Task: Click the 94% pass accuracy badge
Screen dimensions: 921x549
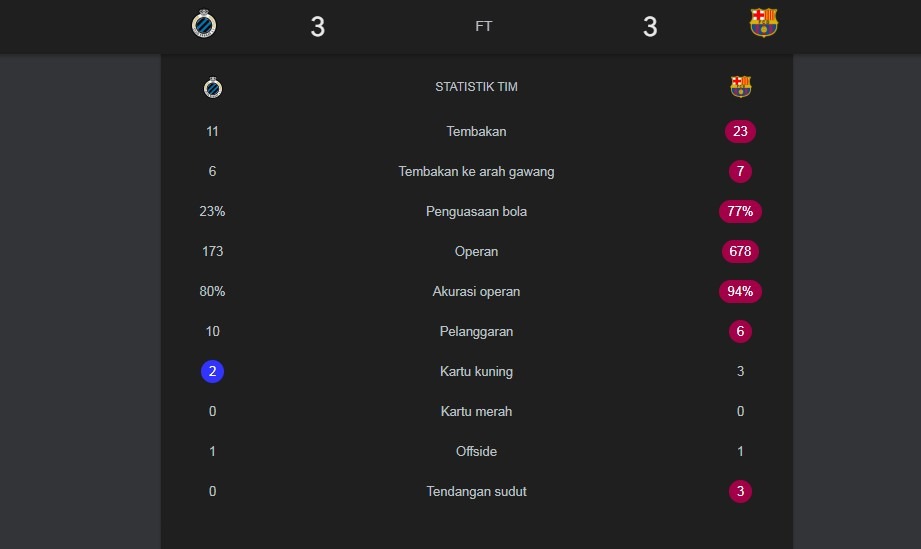Action: 740,291
